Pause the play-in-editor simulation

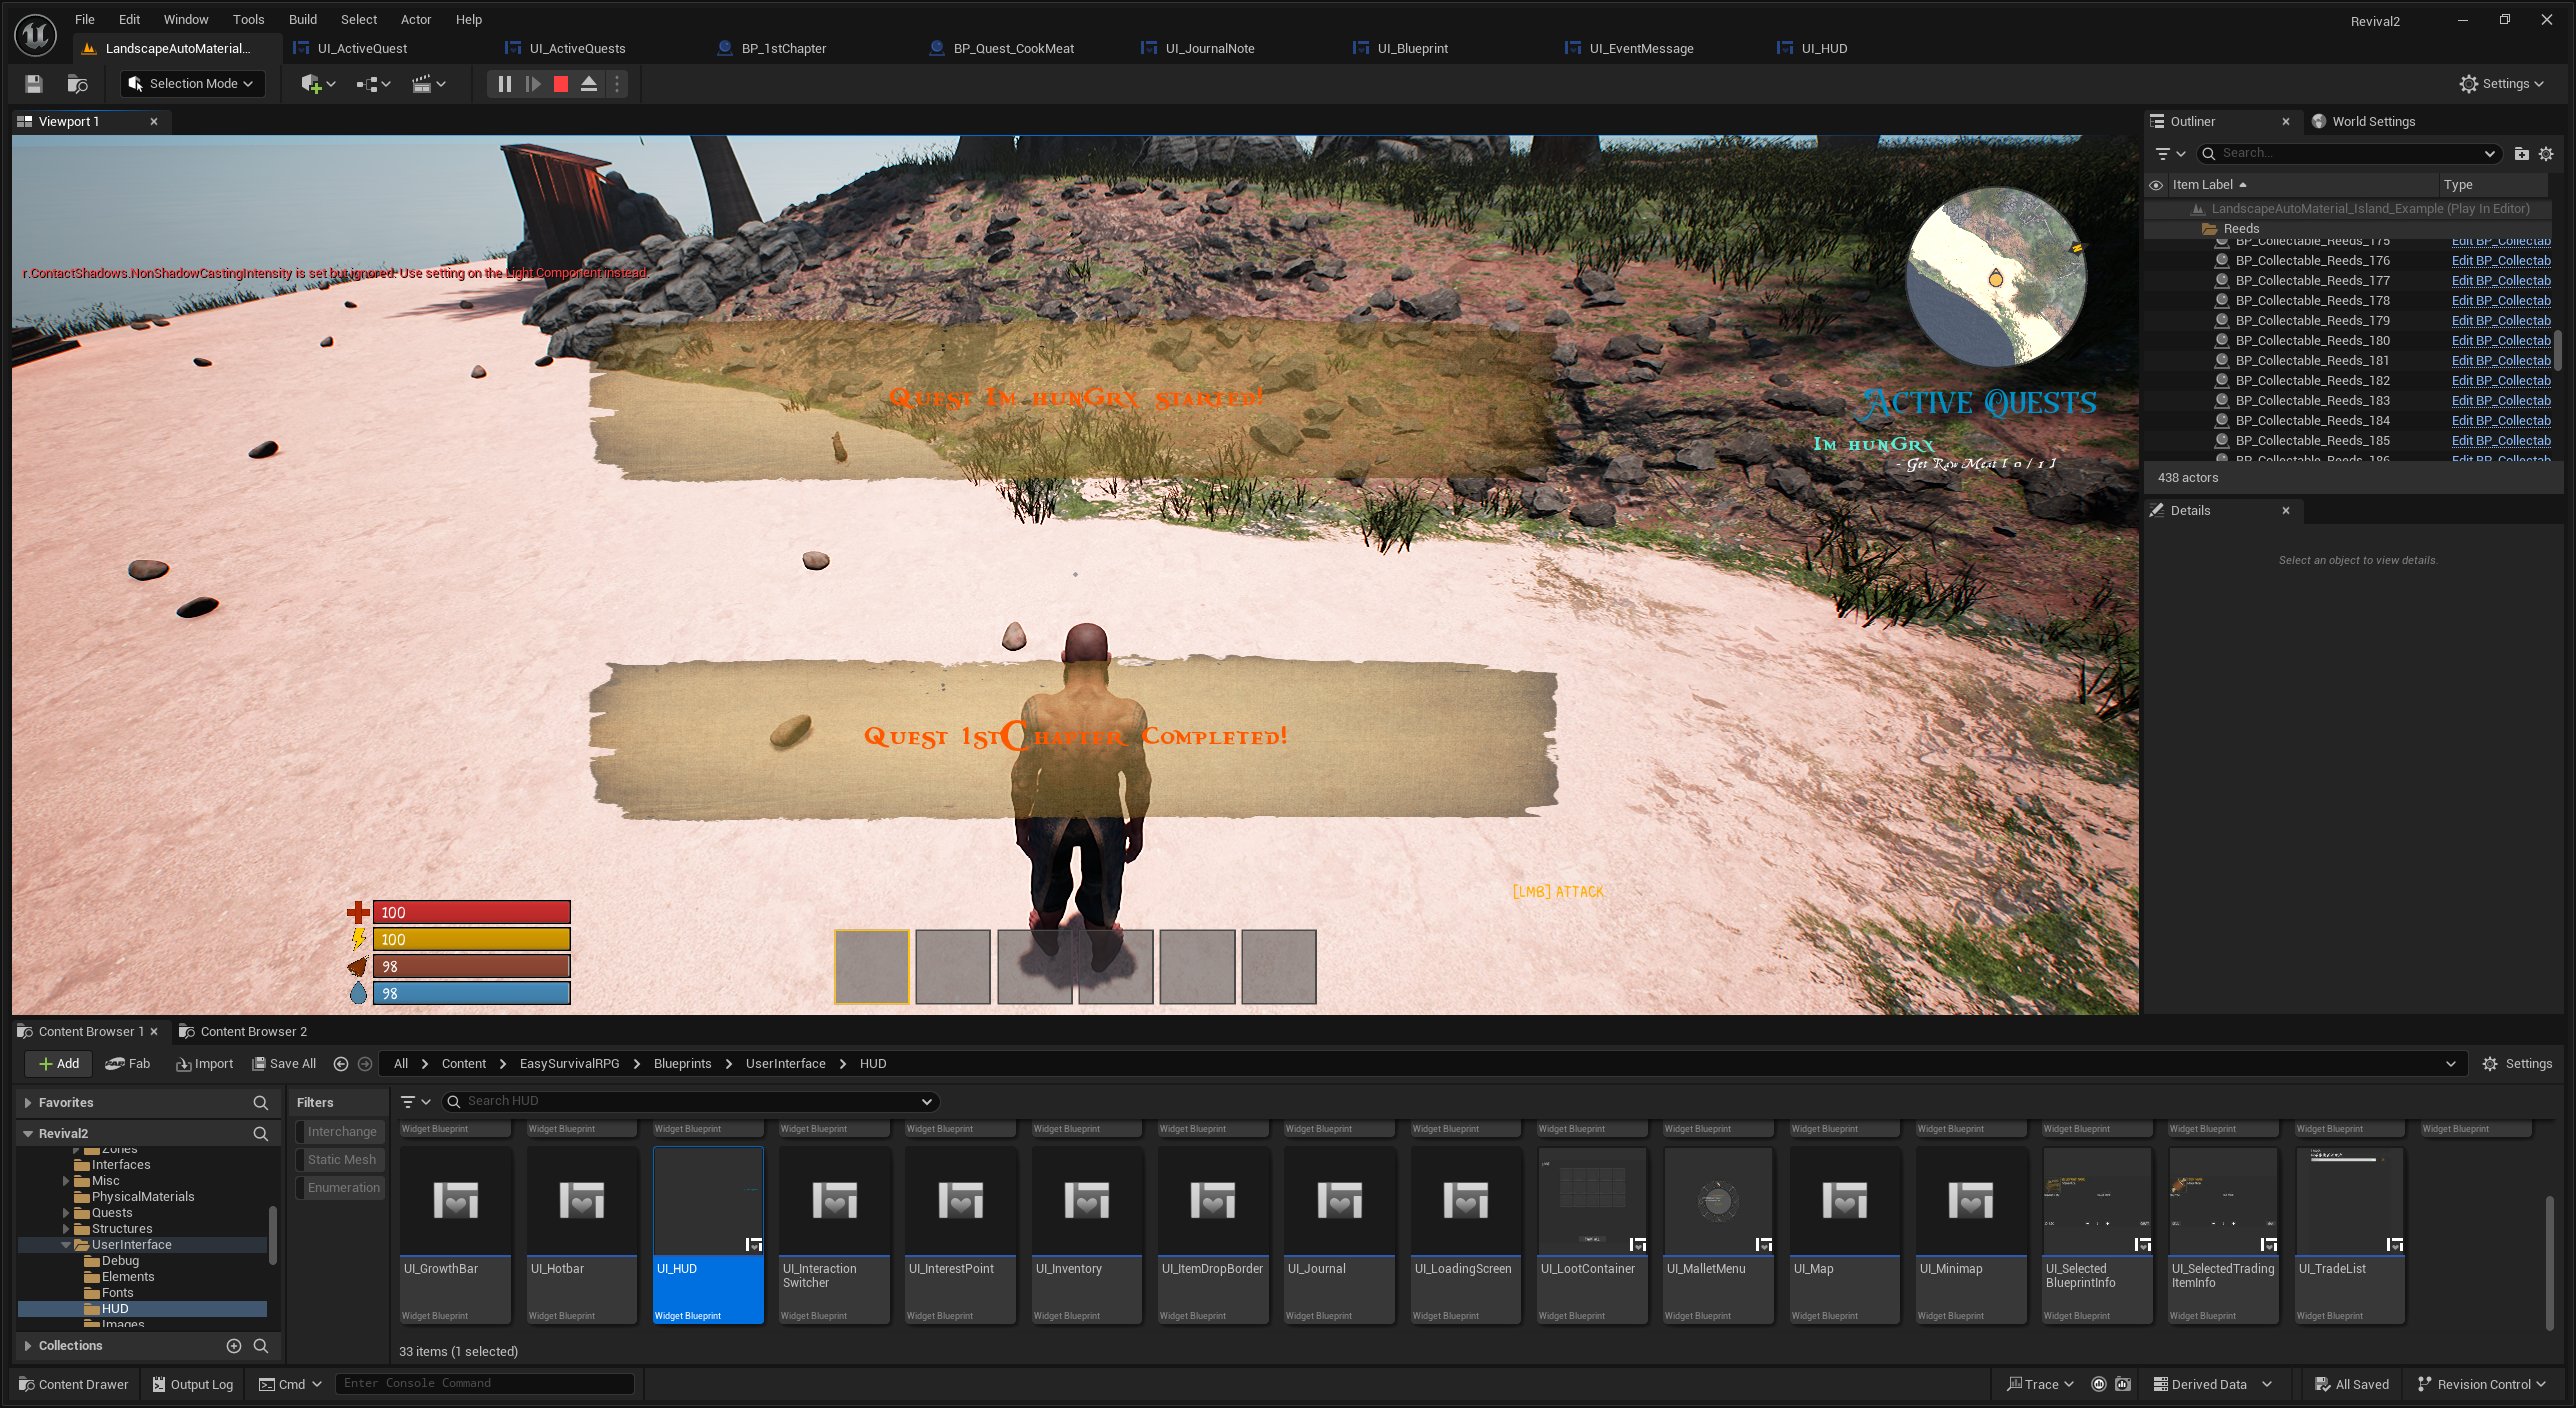click(504, 84)
